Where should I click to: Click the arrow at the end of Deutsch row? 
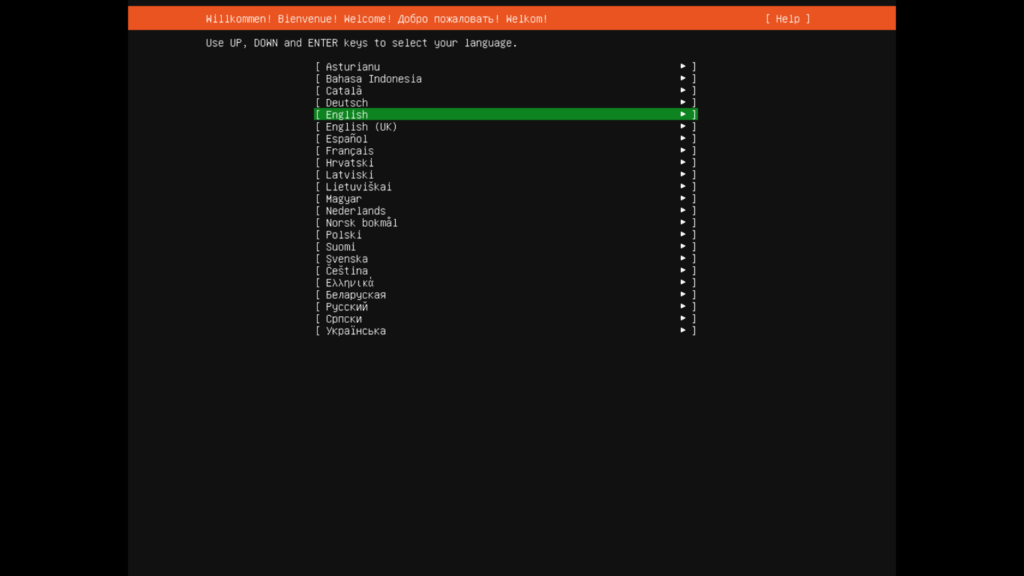[683, 102]
